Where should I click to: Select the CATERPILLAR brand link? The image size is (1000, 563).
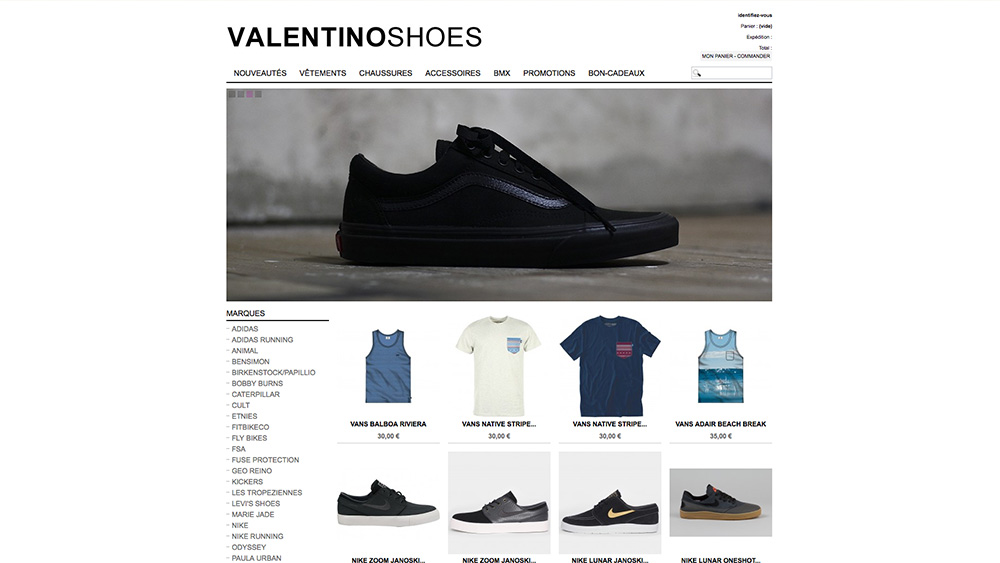pyautogui.click(x=256, y=394)
